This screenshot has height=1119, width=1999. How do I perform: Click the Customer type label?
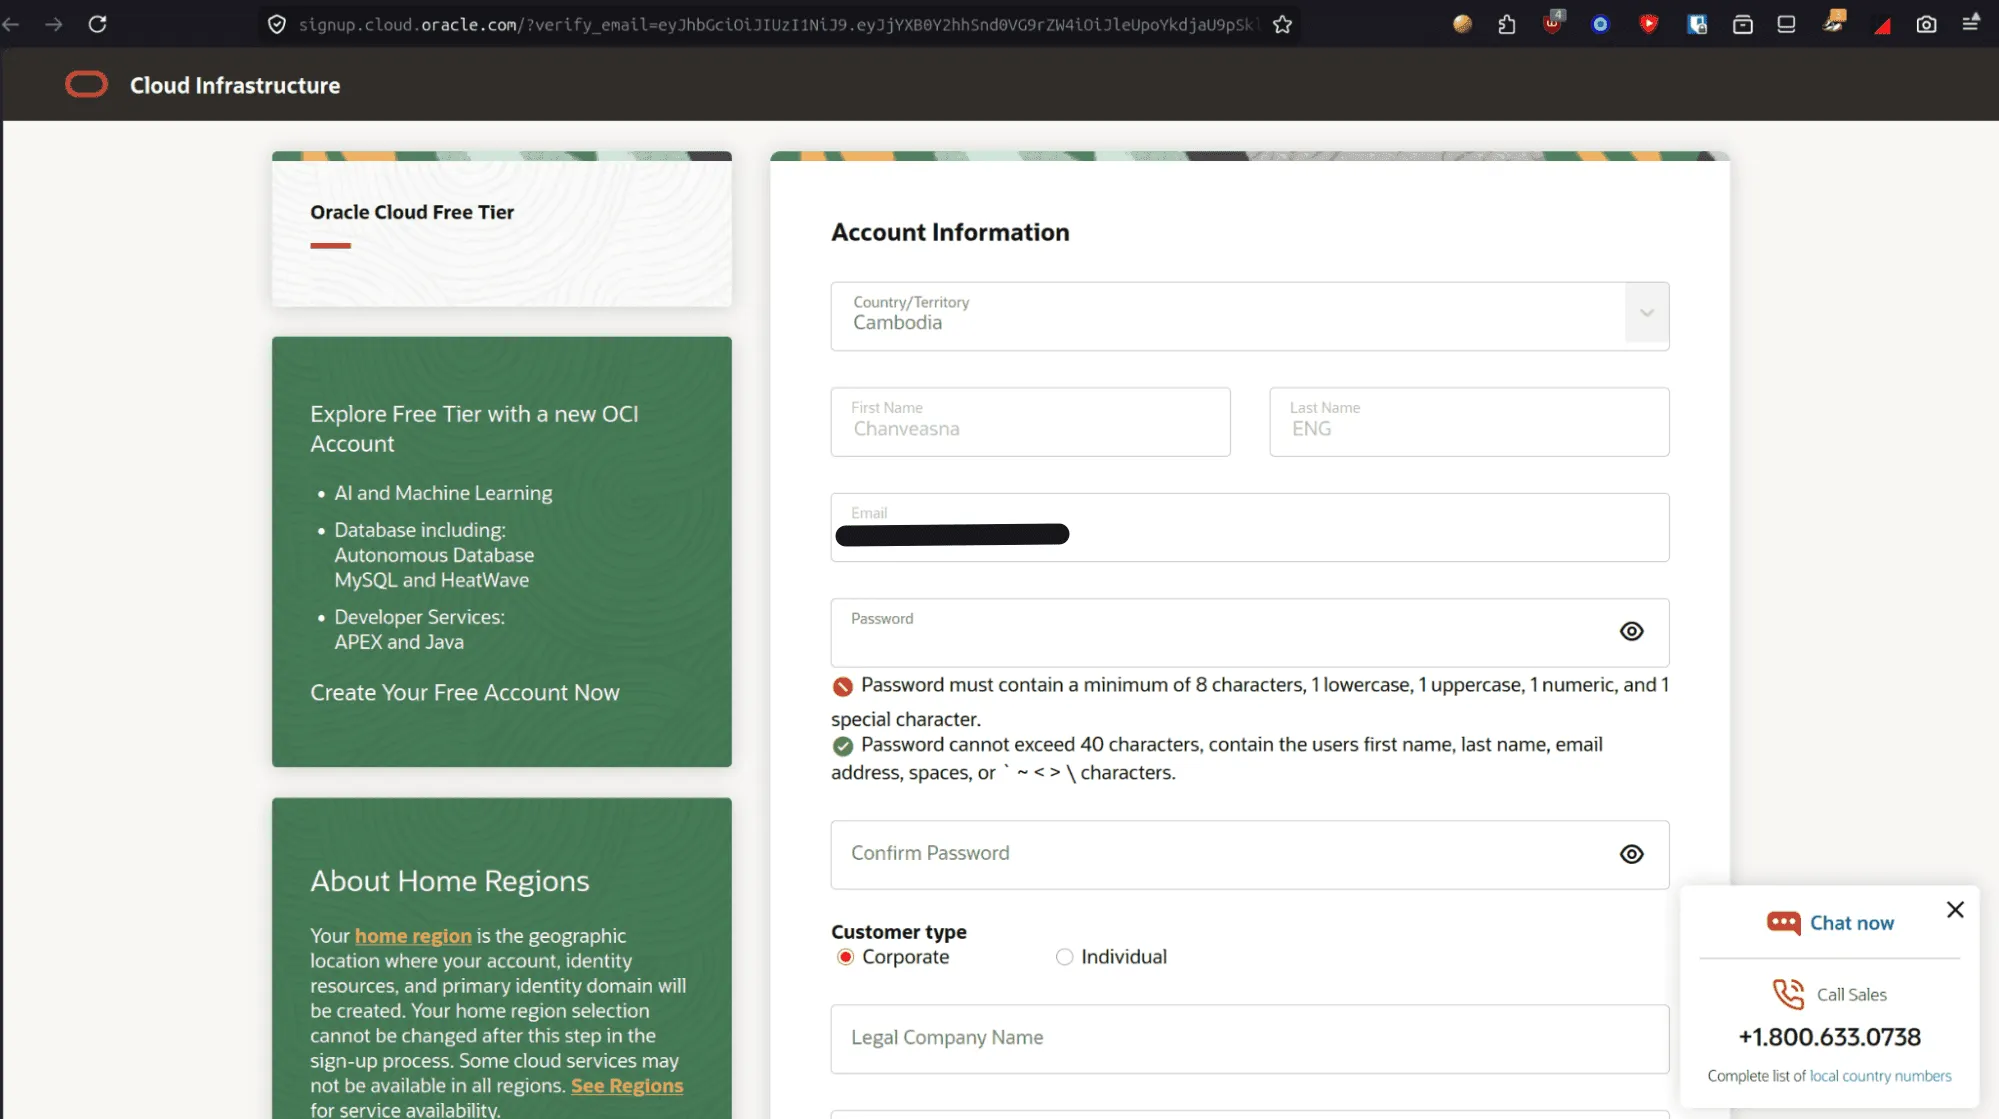pyautogui.click(x=899, y=932)
